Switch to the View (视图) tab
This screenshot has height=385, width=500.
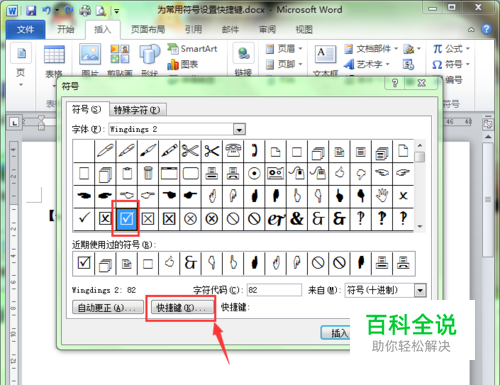click(304, 30)
